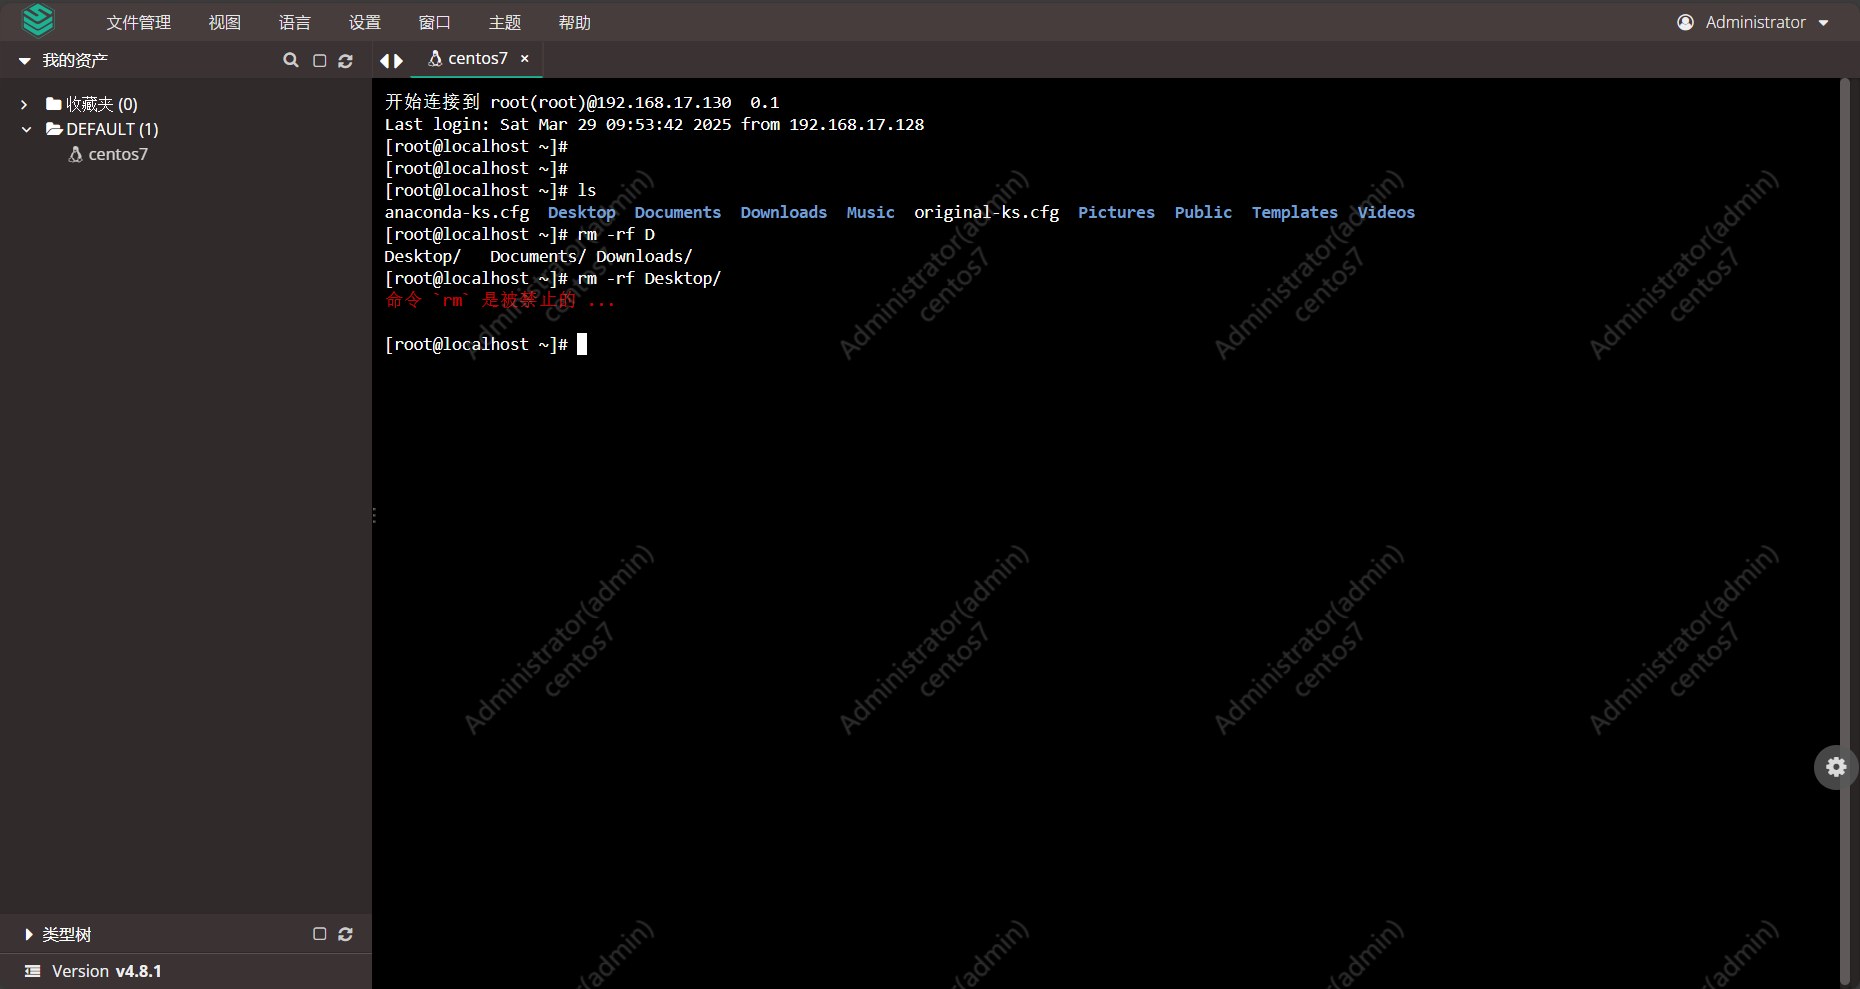Screen dimensions: 1860x989
Task: Click the Version v4.8.1 label
Action: pos(106,970)
